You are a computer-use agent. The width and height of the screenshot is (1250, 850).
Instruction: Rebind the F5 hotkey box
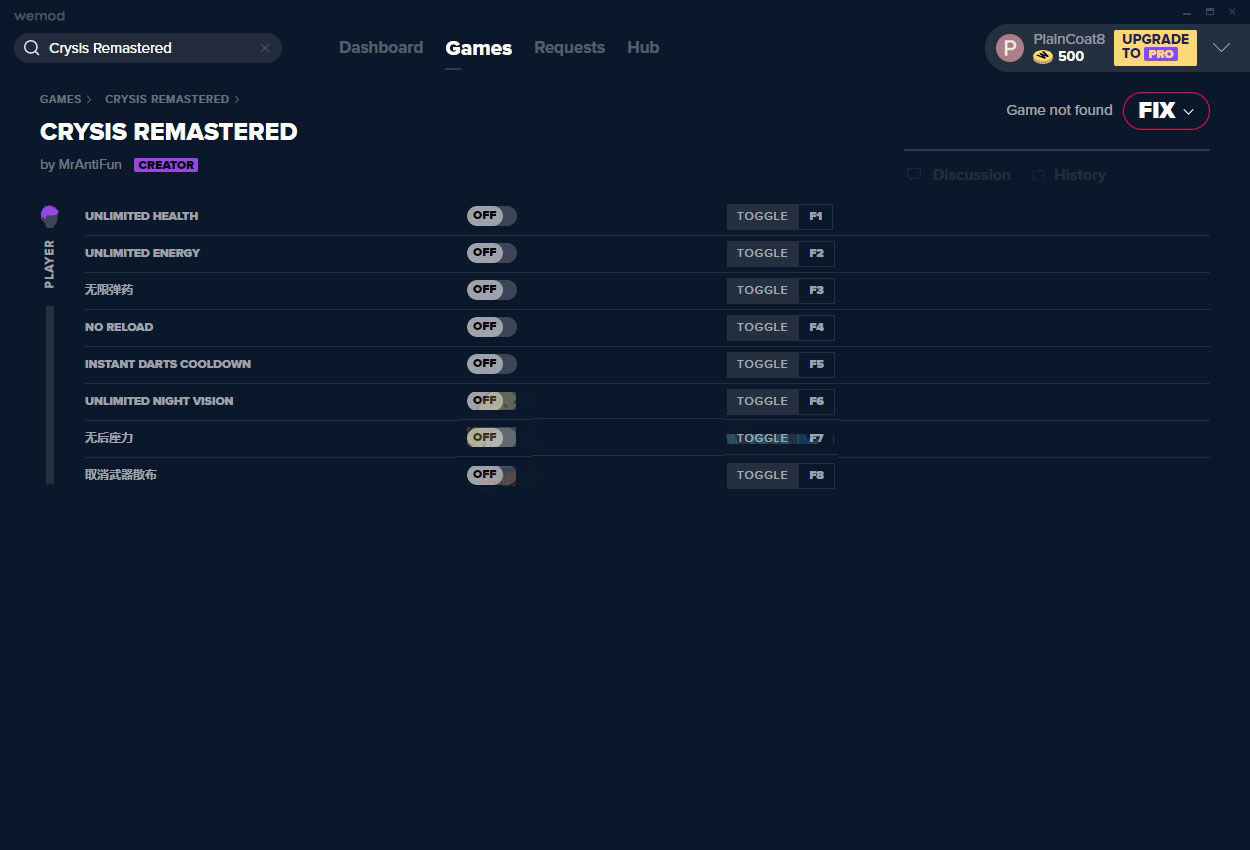(816, 364)
